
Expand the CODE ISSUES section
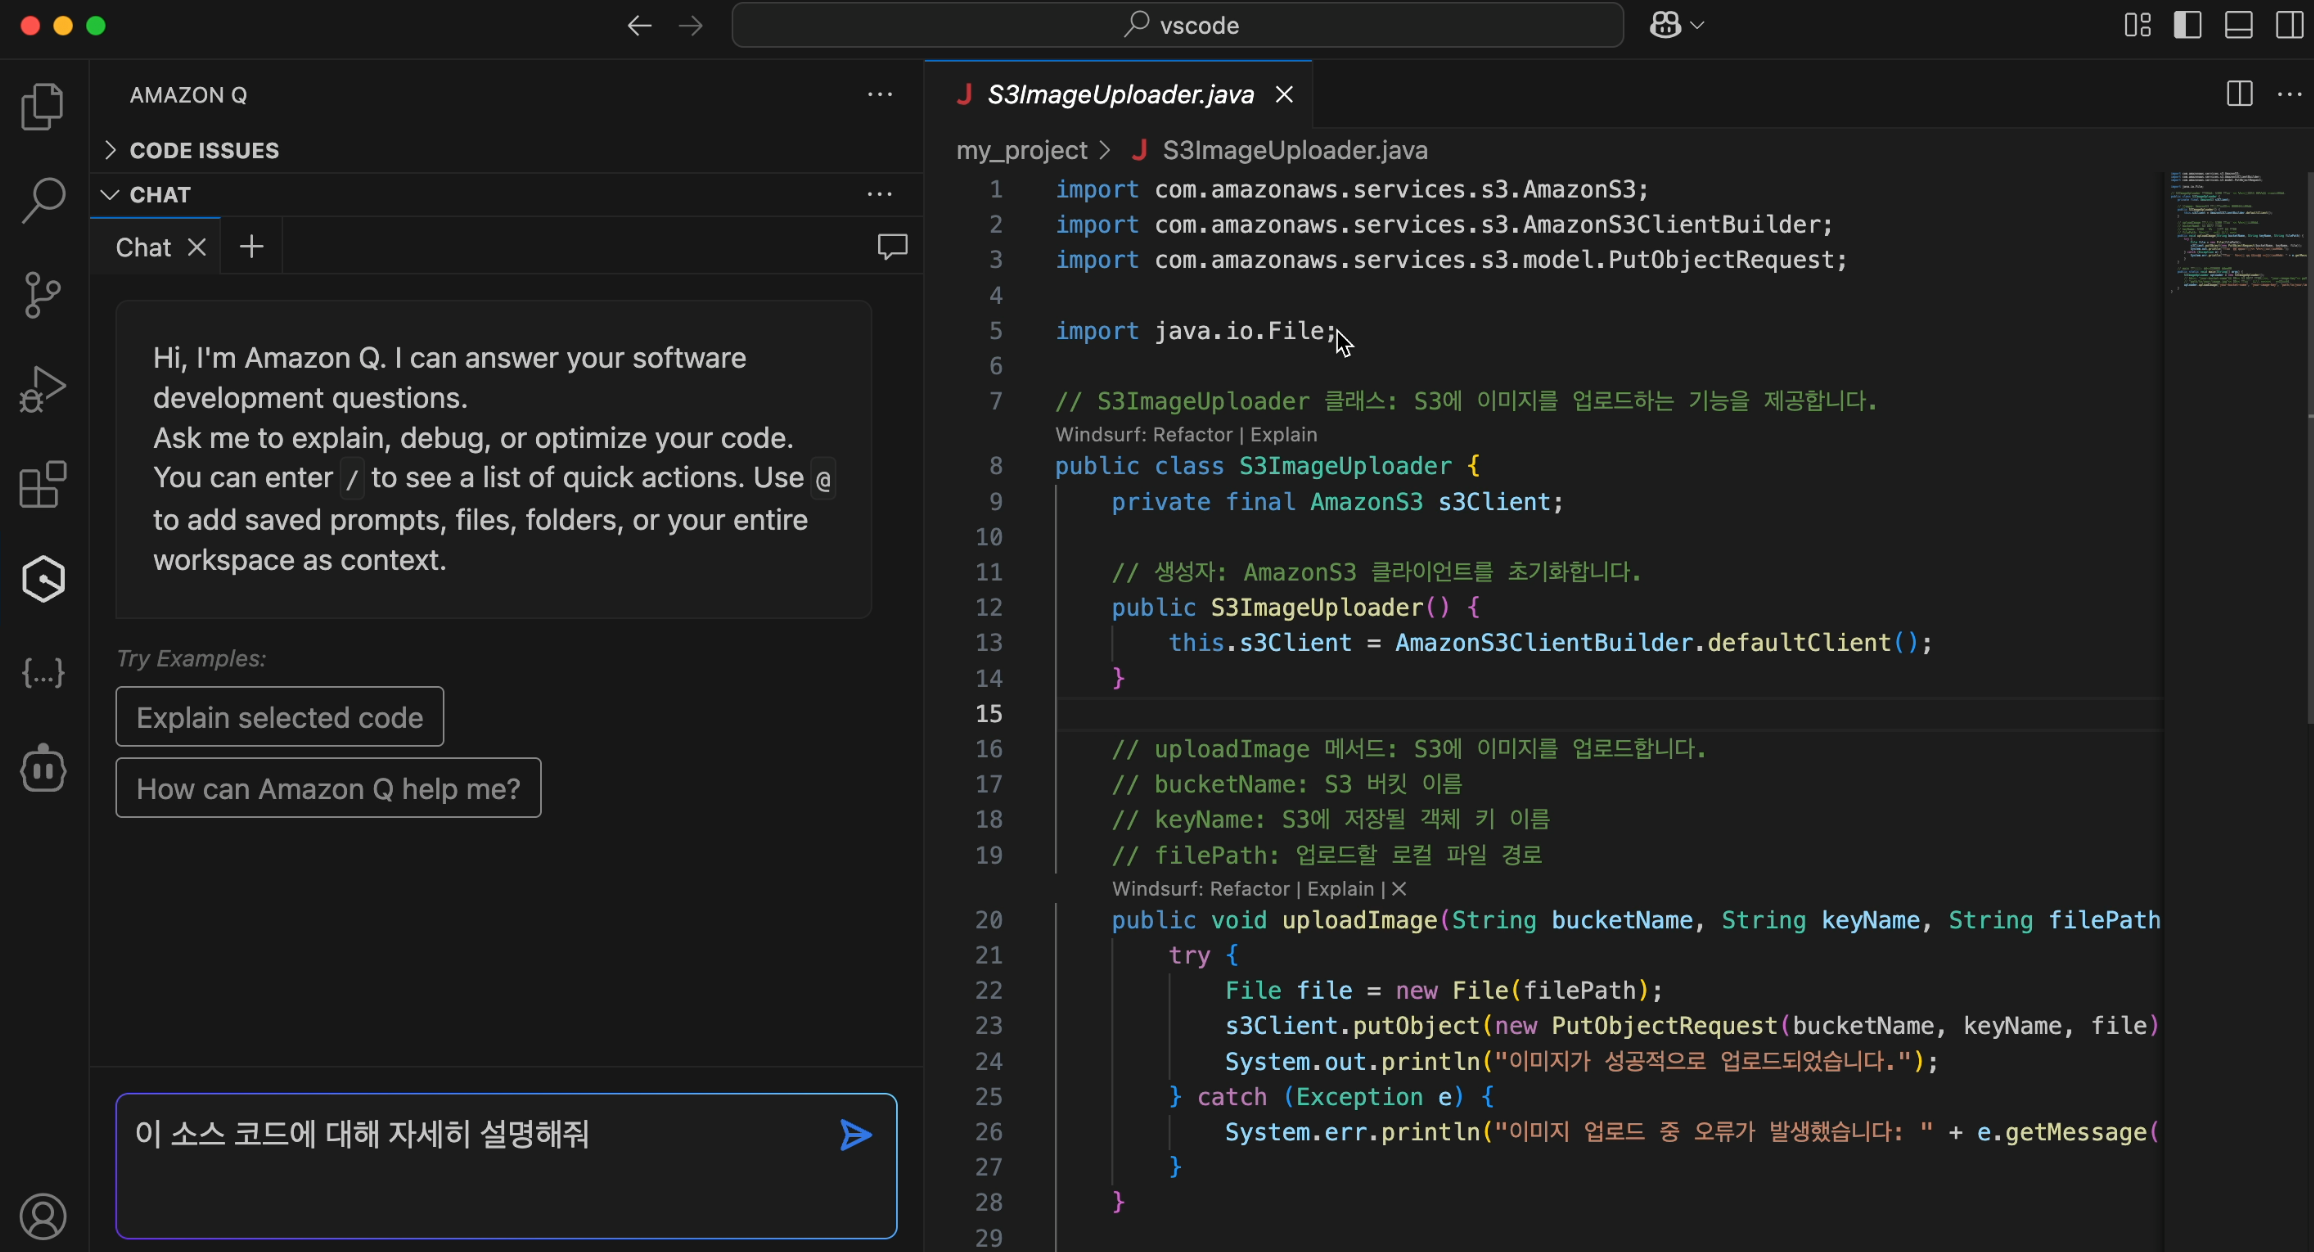(204, 150)
